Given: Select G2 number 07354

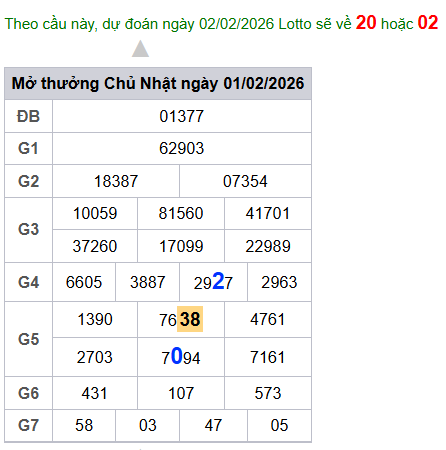Looking at the screenshot, I should click(x=245, y=181).
